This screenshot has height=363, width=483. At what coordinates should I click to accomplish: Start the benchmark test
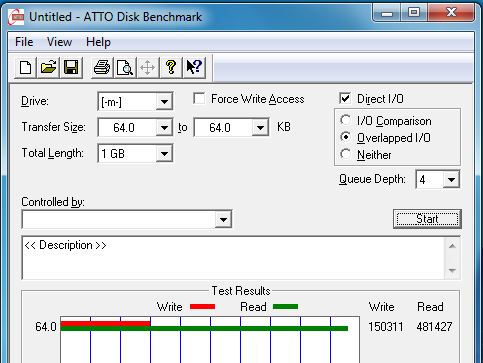[427, 219]
